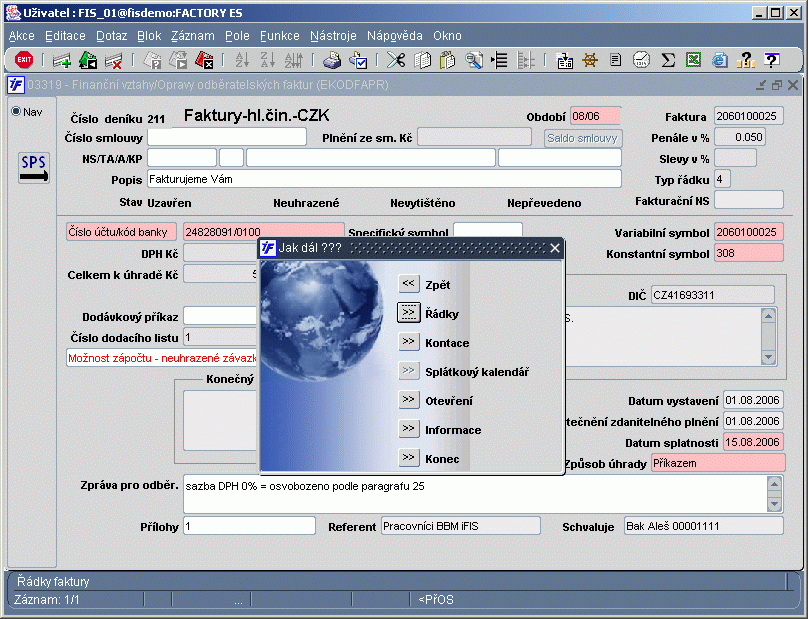
Task: Click the Popis input field
Action: coord(384,179)
